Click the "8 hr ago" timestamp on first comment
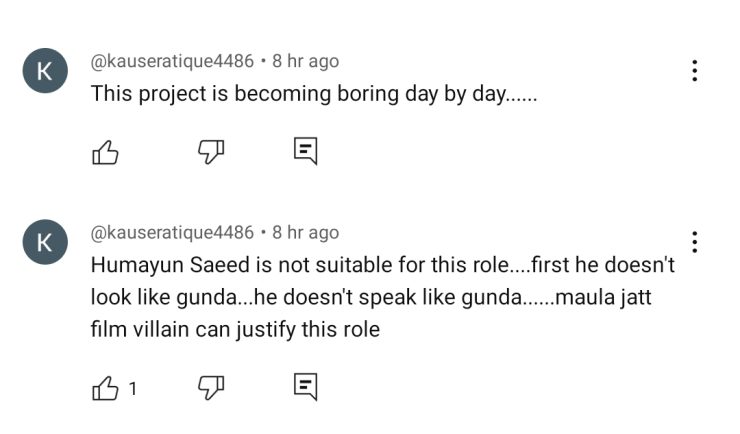The width and height of the screenshot is (740, 434). click(x=305, y=61)
